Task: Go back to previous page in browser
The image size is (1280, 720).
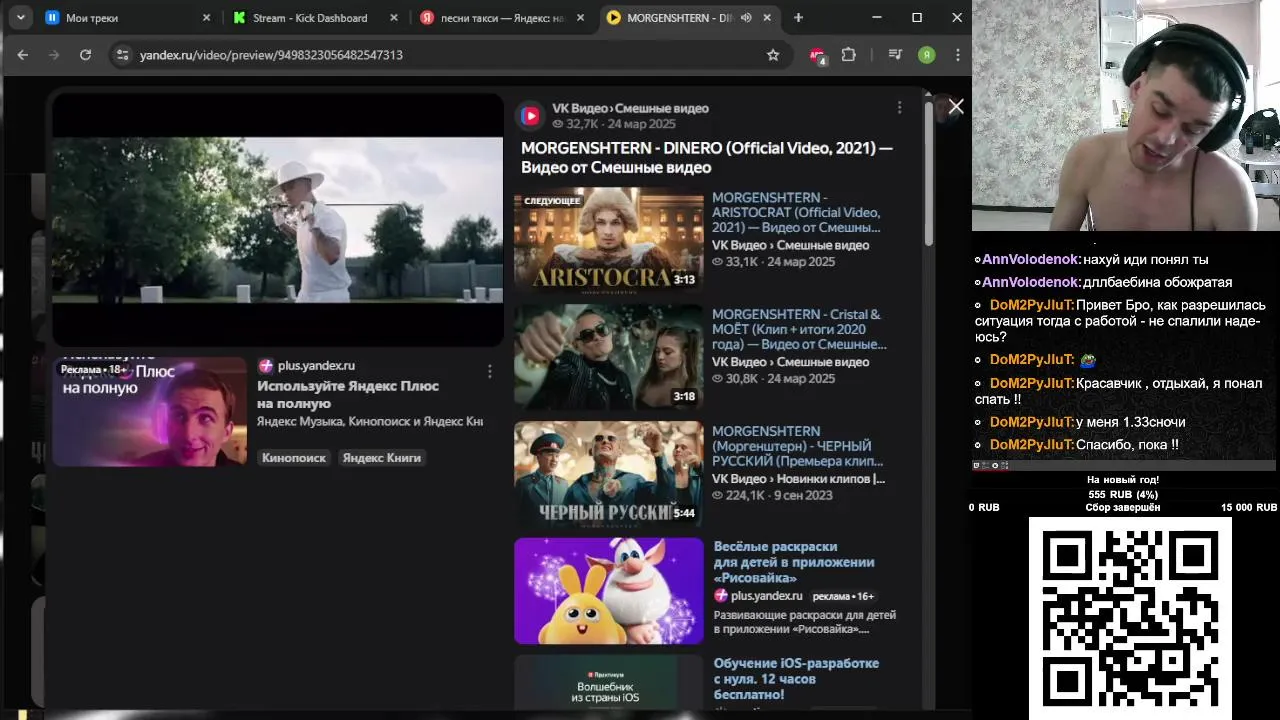Action: coord(23,55)
